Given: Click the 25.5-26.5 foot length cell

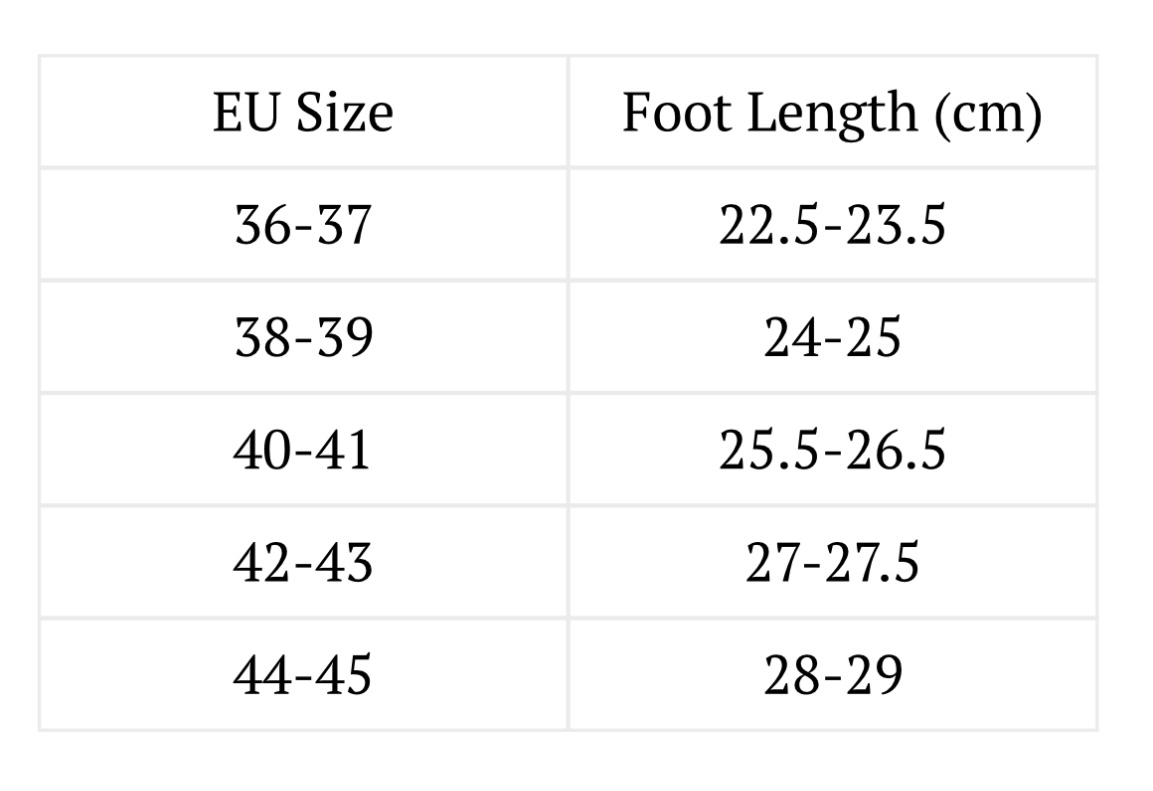Looking at the screenshot, I should [x=832, y=450].
